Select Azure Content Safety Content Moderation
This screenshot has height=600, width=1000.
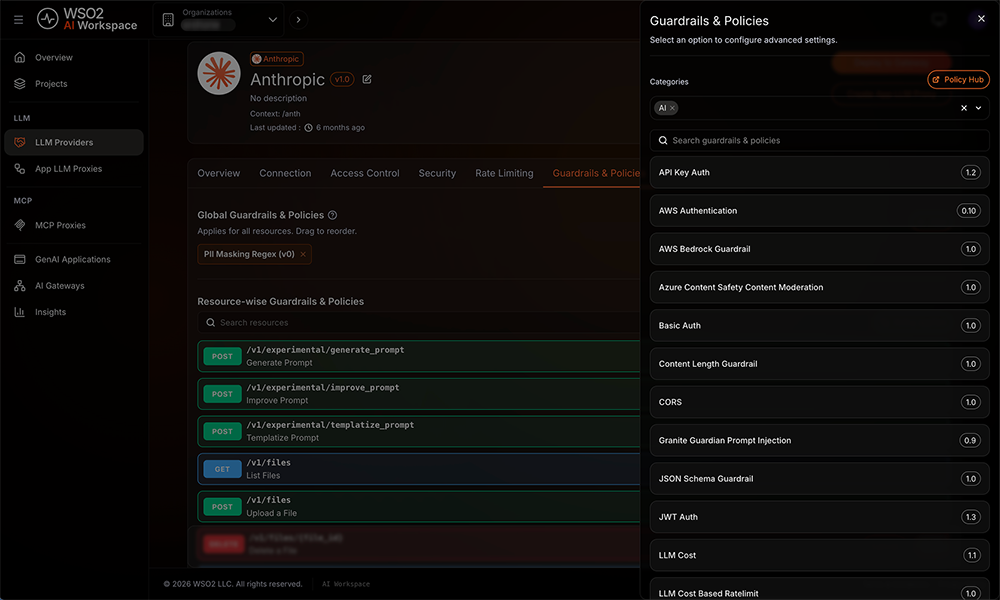pos(820,288)
